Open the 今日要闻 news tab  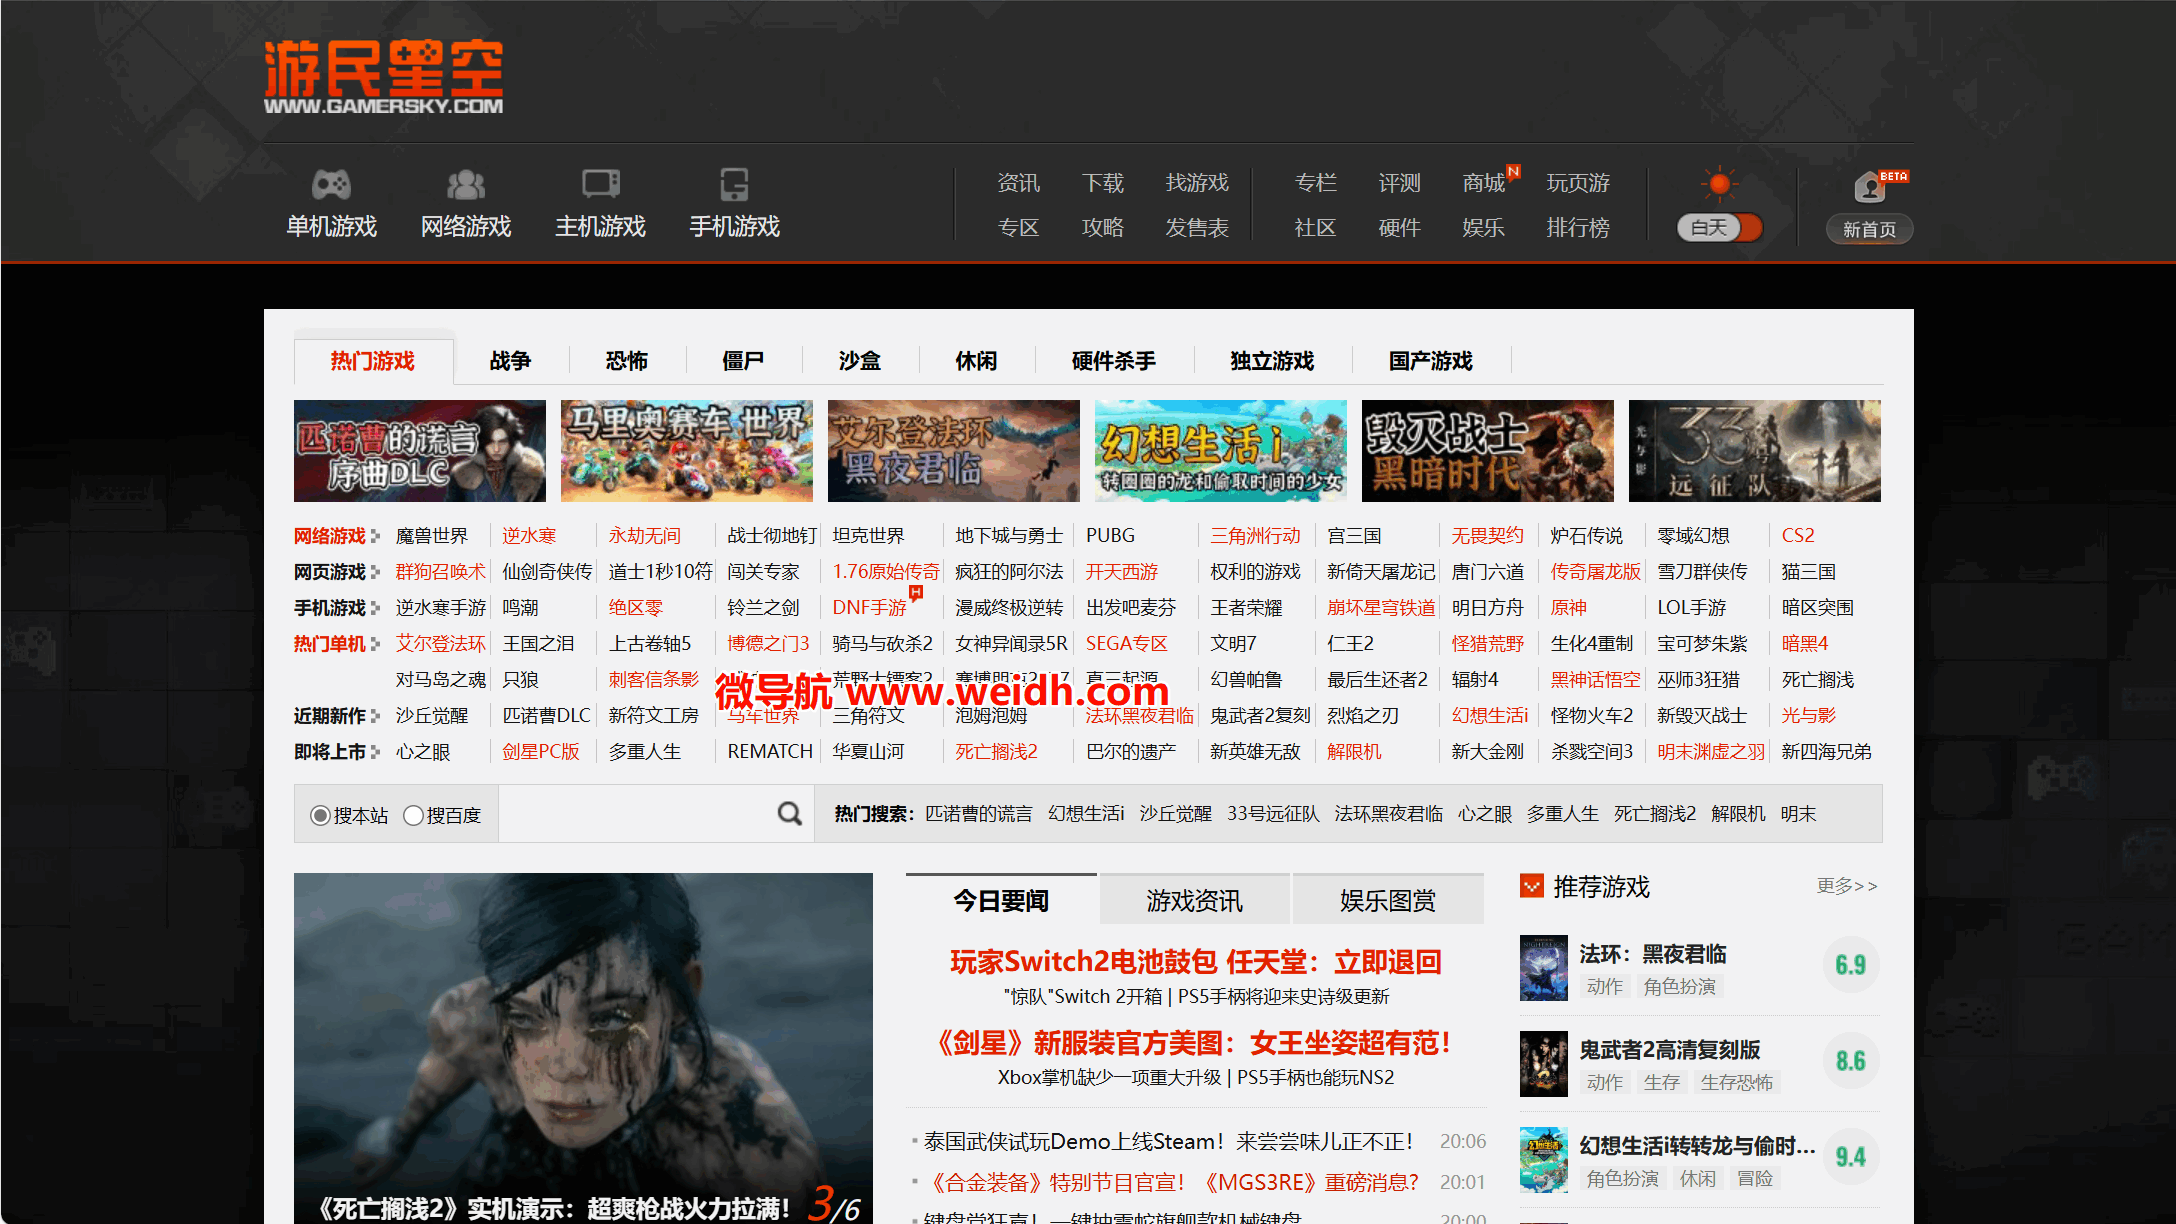pyautogui.click(x=1001, y=900)
